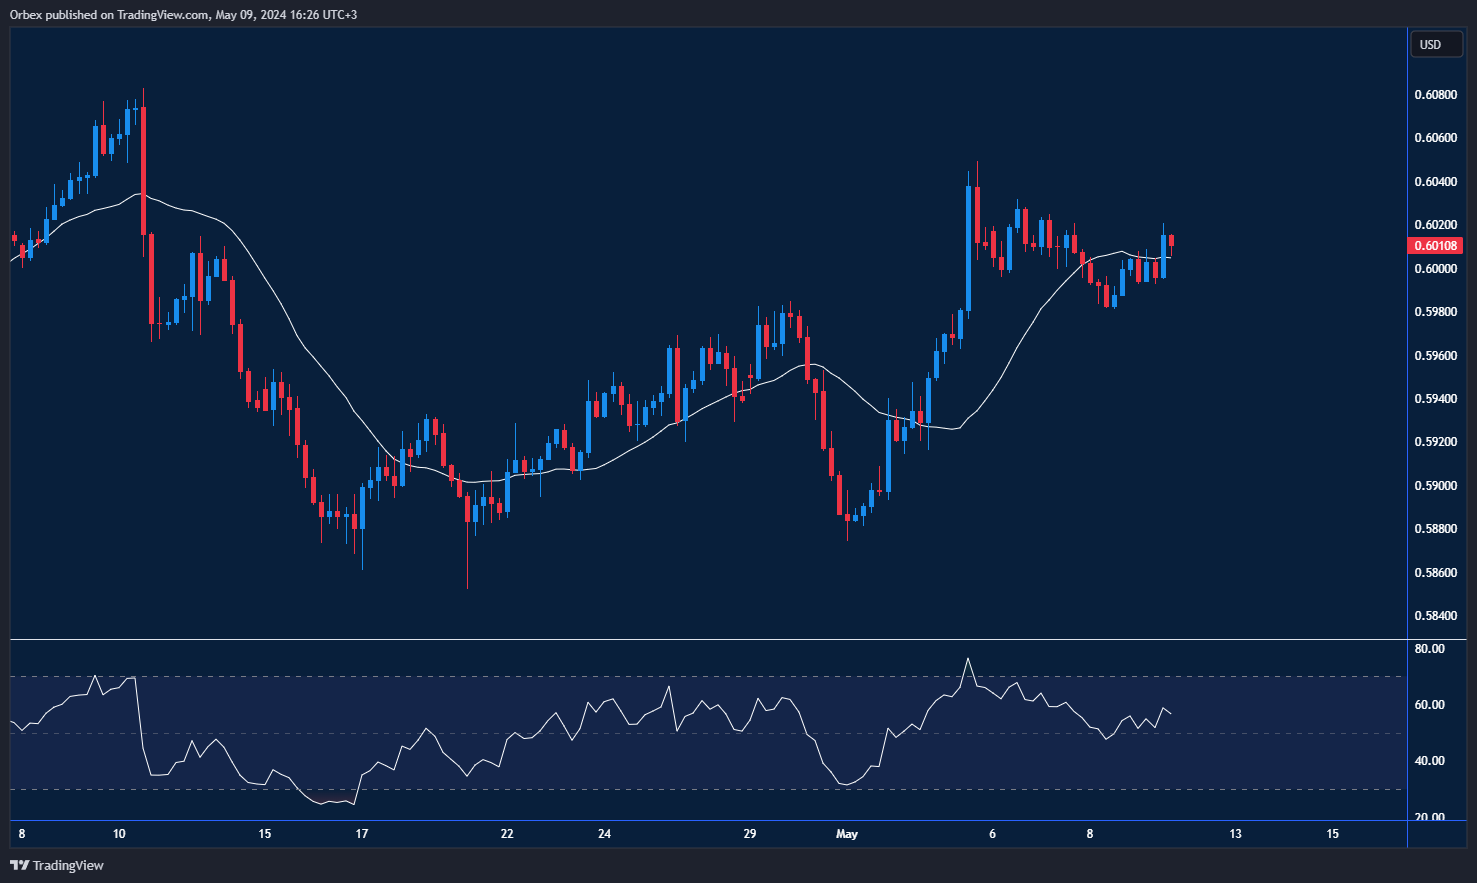Click the RSI peak above 70 near May 6

click(x=967, y=660)
